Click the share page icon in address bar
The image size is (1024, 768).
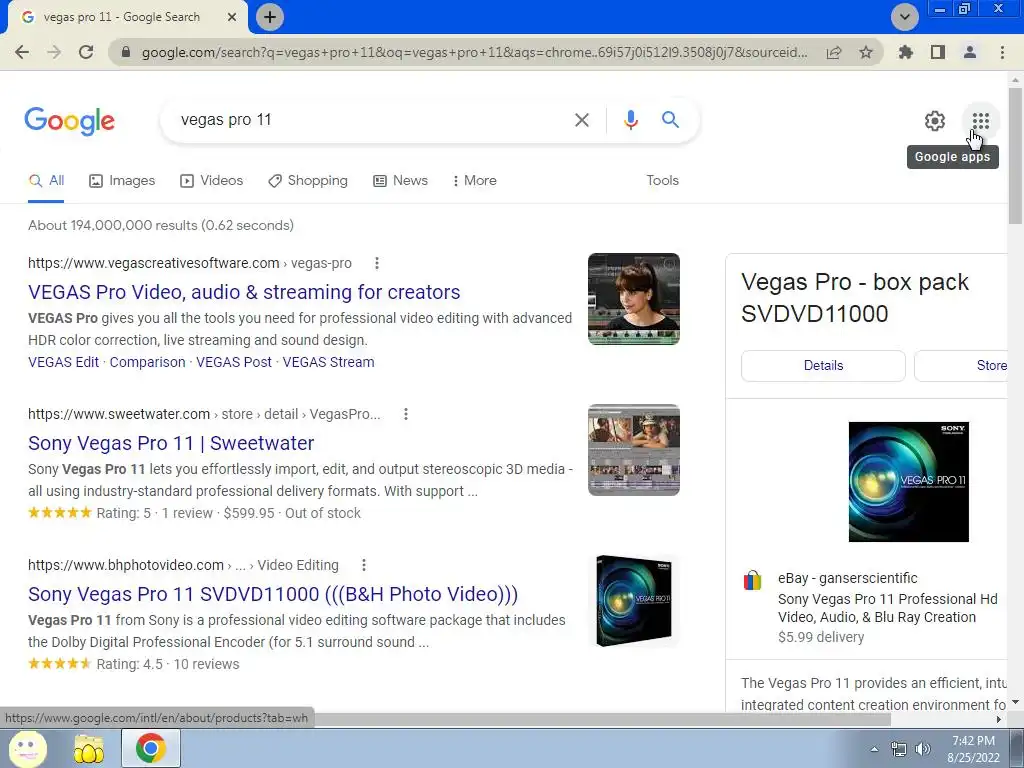coord(834,52)
